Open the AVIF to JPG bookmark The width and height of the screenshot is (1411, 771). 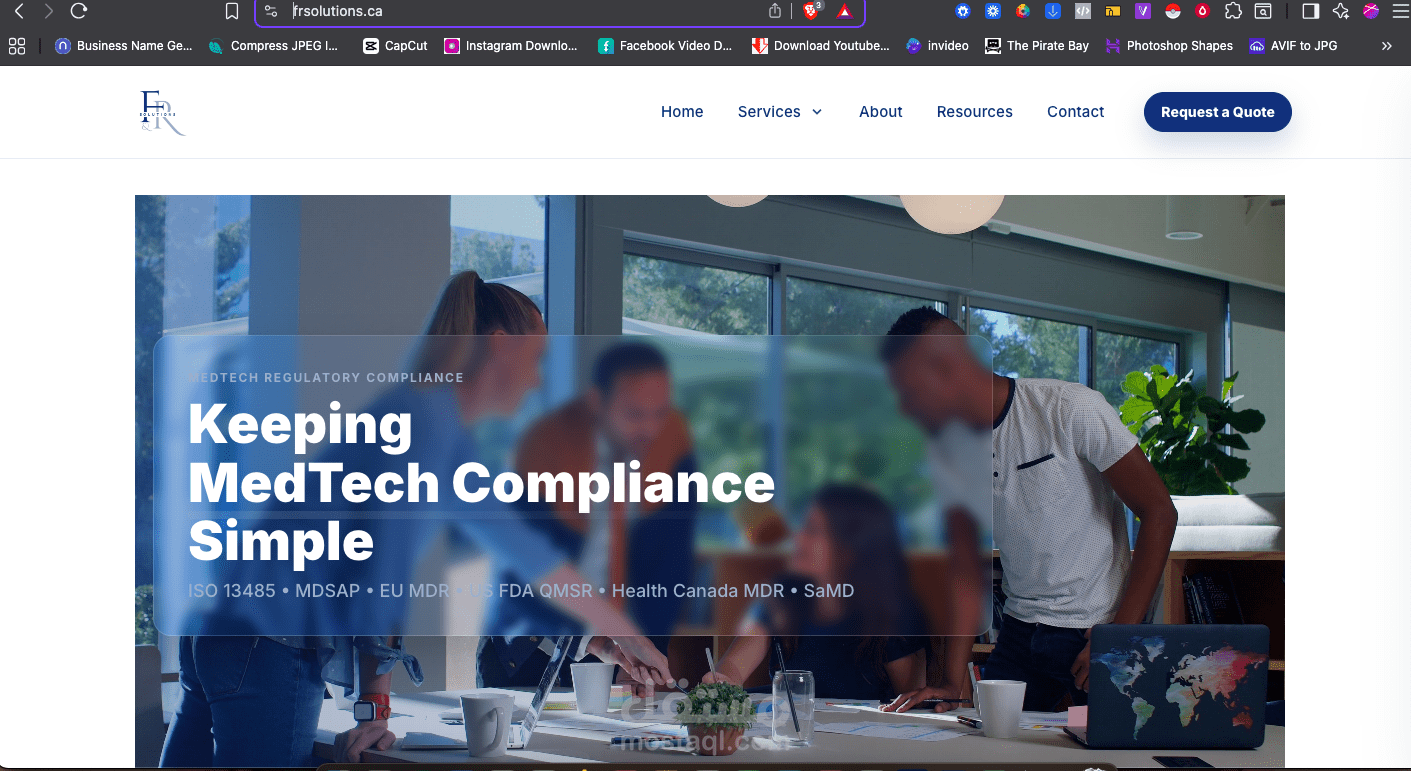pos(1293,45)
